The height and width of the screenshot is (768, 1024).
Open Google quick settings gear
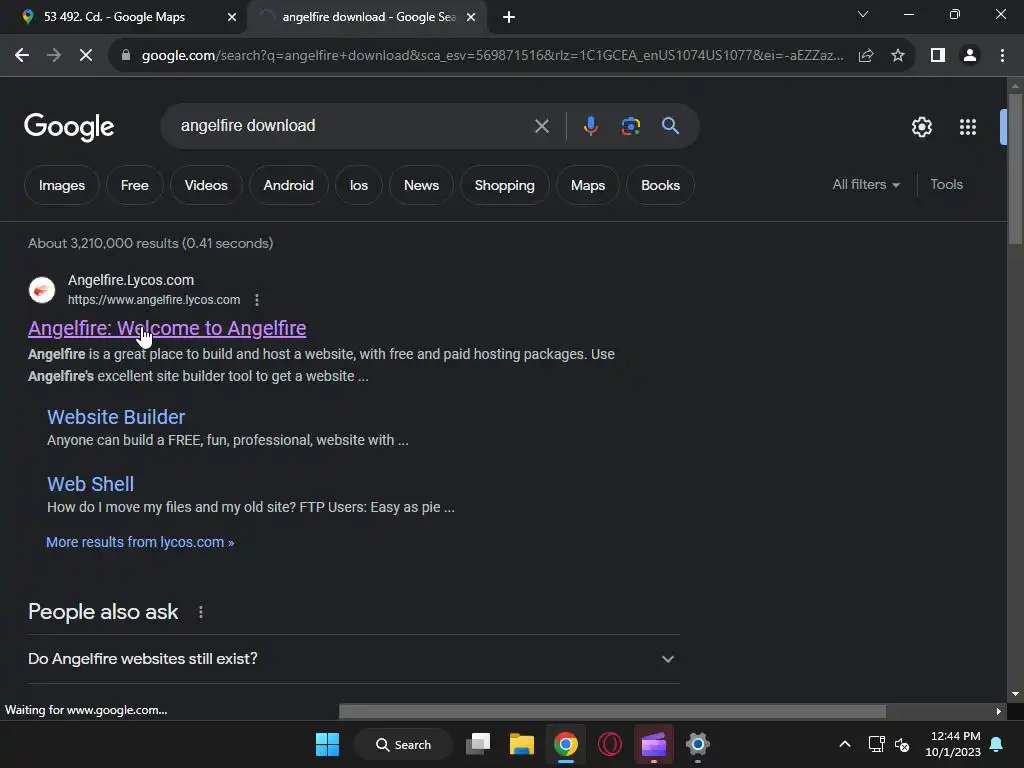921,127
